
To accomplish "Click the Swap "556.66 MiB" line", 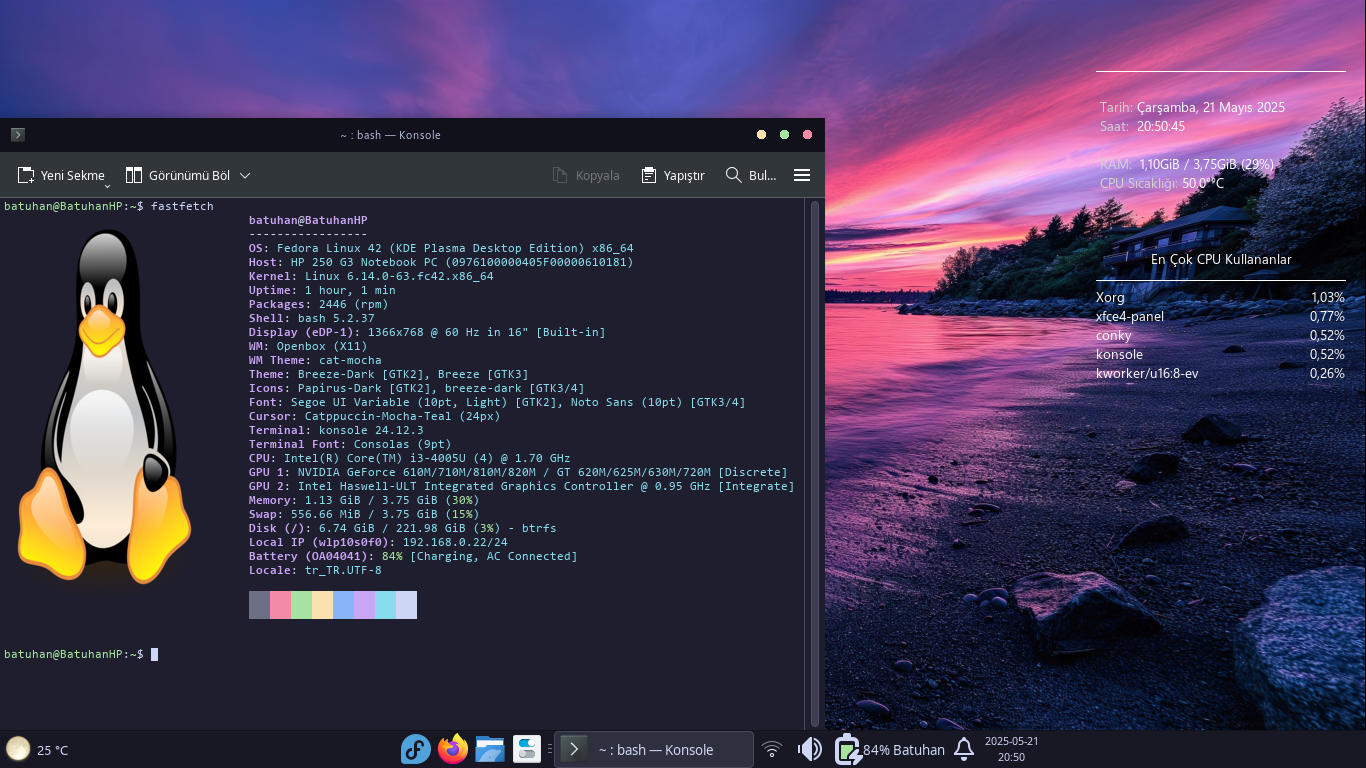I will (x=364, y=514).
